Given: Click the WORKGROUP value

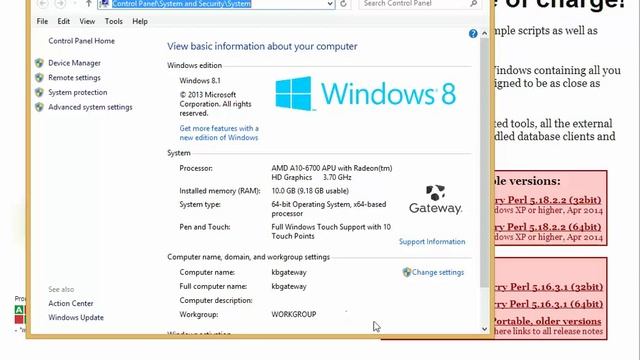Looking at the screenshot, I should [294, 314].
